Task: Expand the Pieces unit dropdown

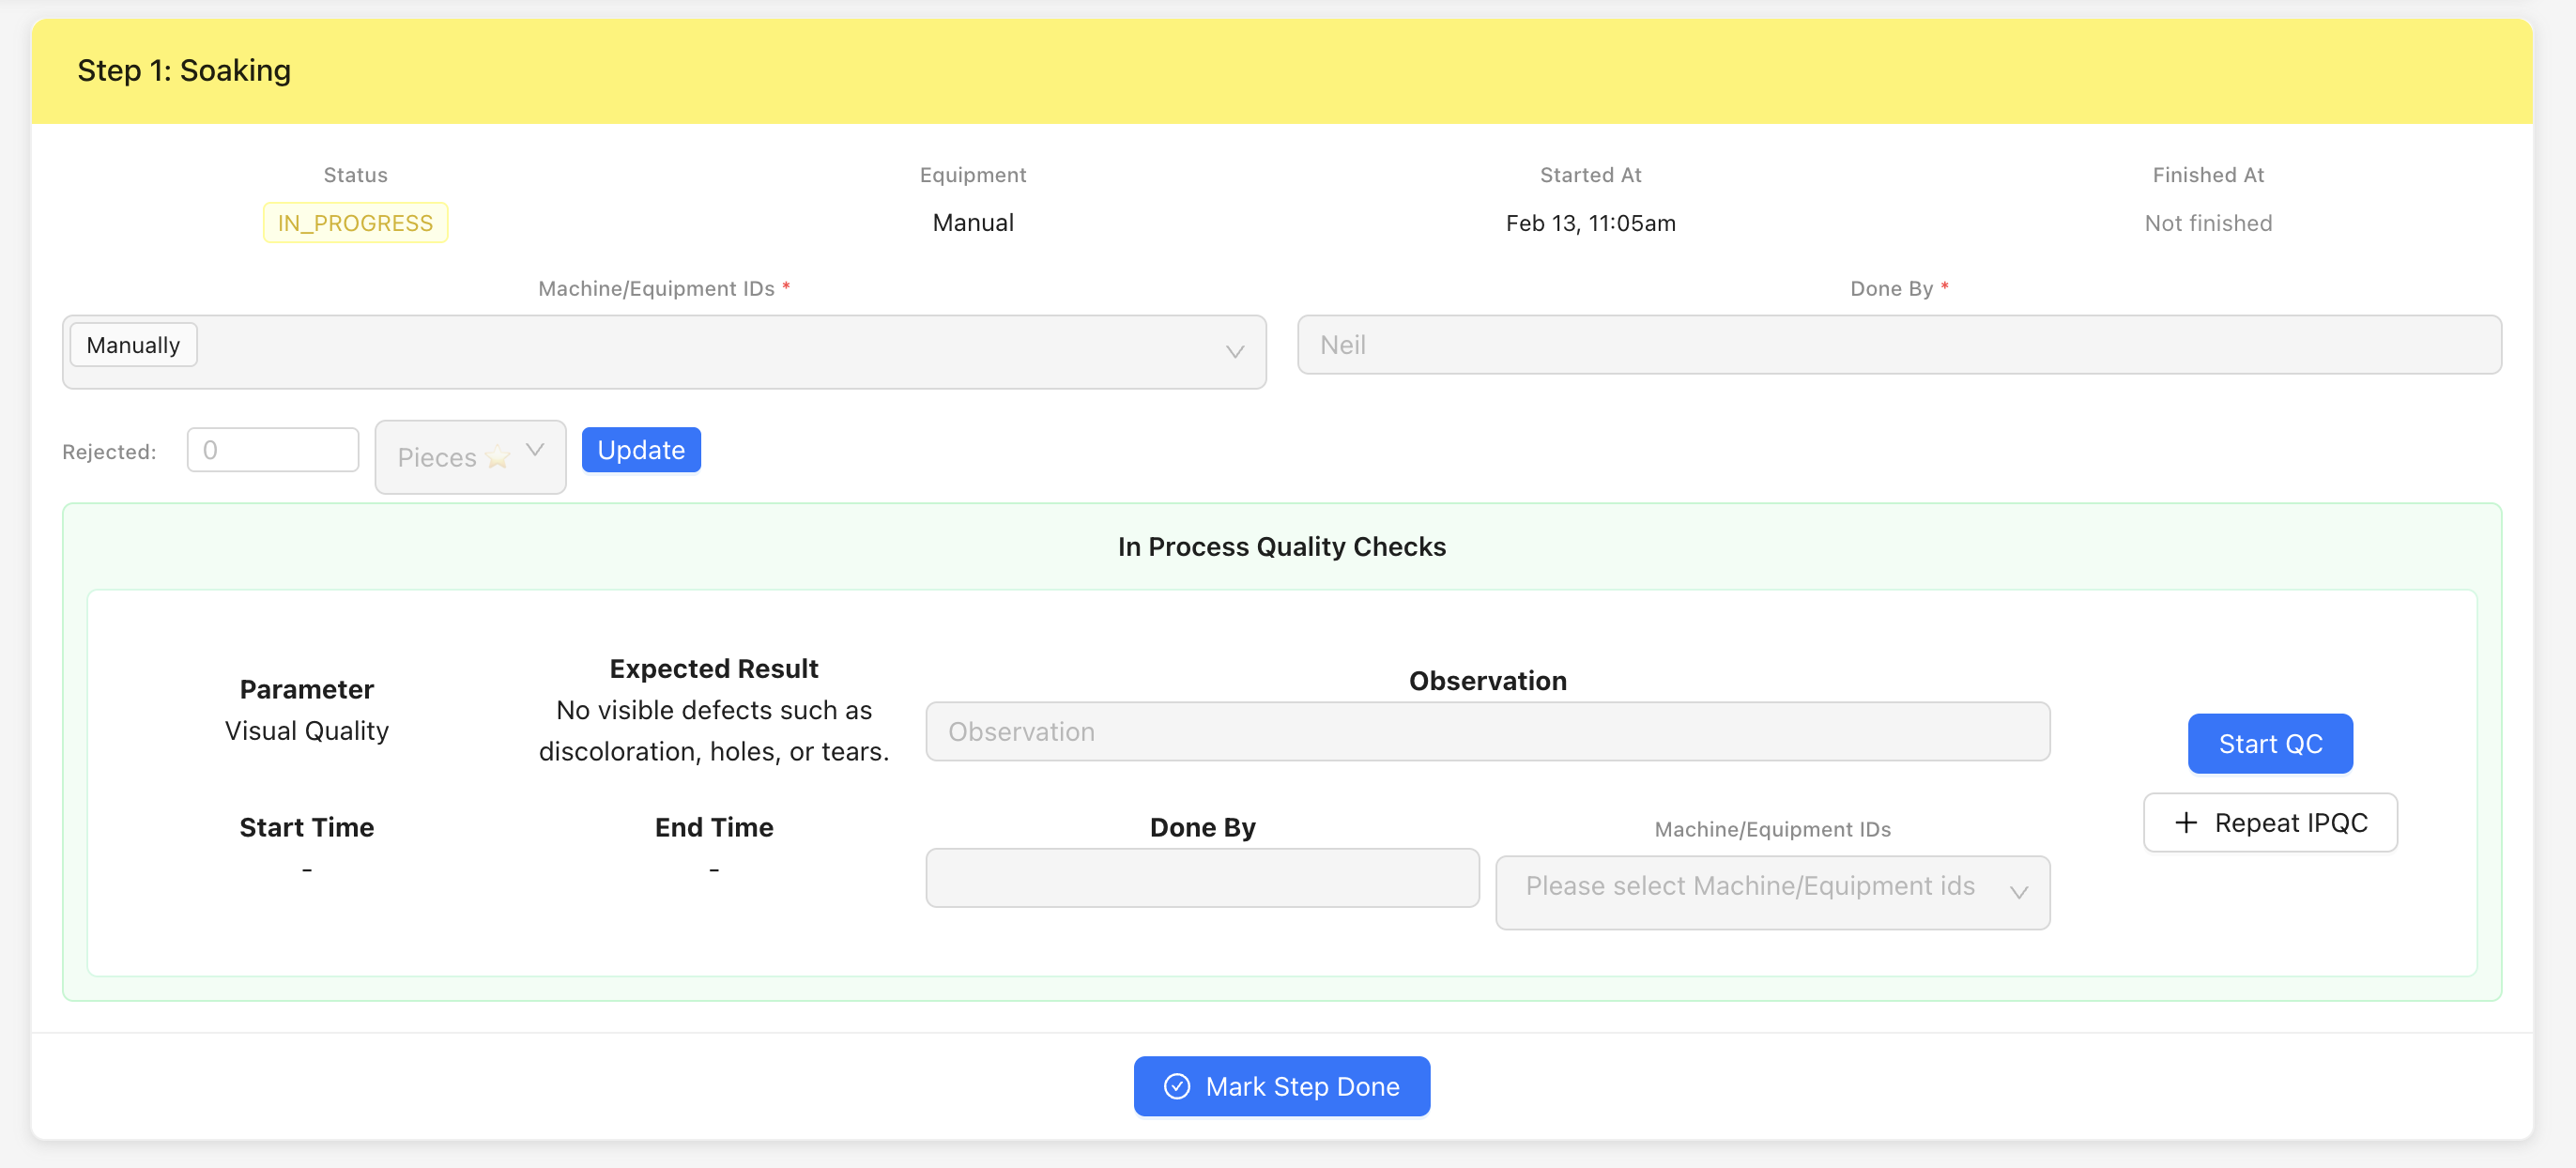Action: [470, 457]
